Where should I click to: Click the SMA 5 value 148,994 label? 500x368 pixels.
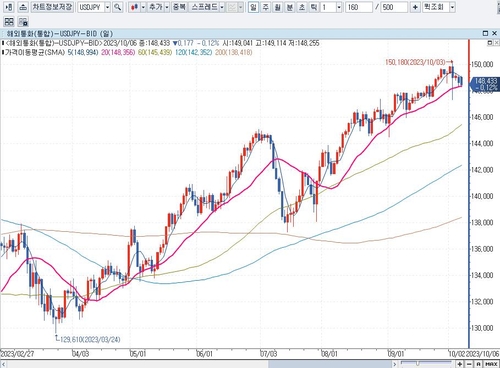click(x=83, y=52)
